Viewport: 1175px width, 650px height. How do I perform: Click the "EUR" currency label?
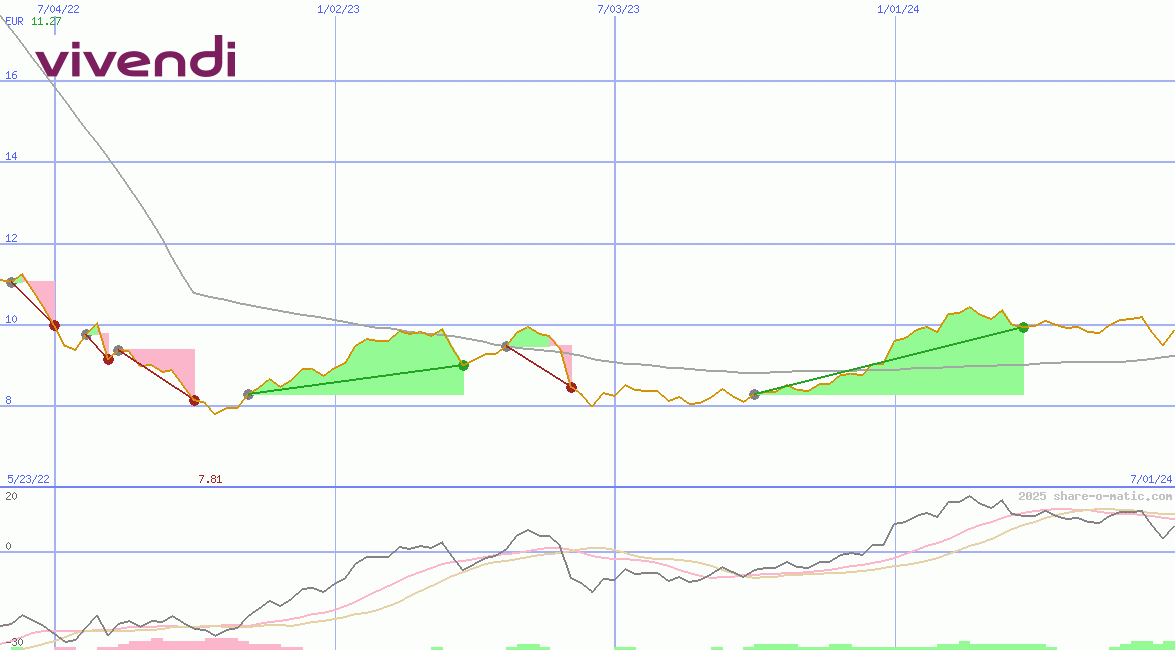[x=14, y=21]
